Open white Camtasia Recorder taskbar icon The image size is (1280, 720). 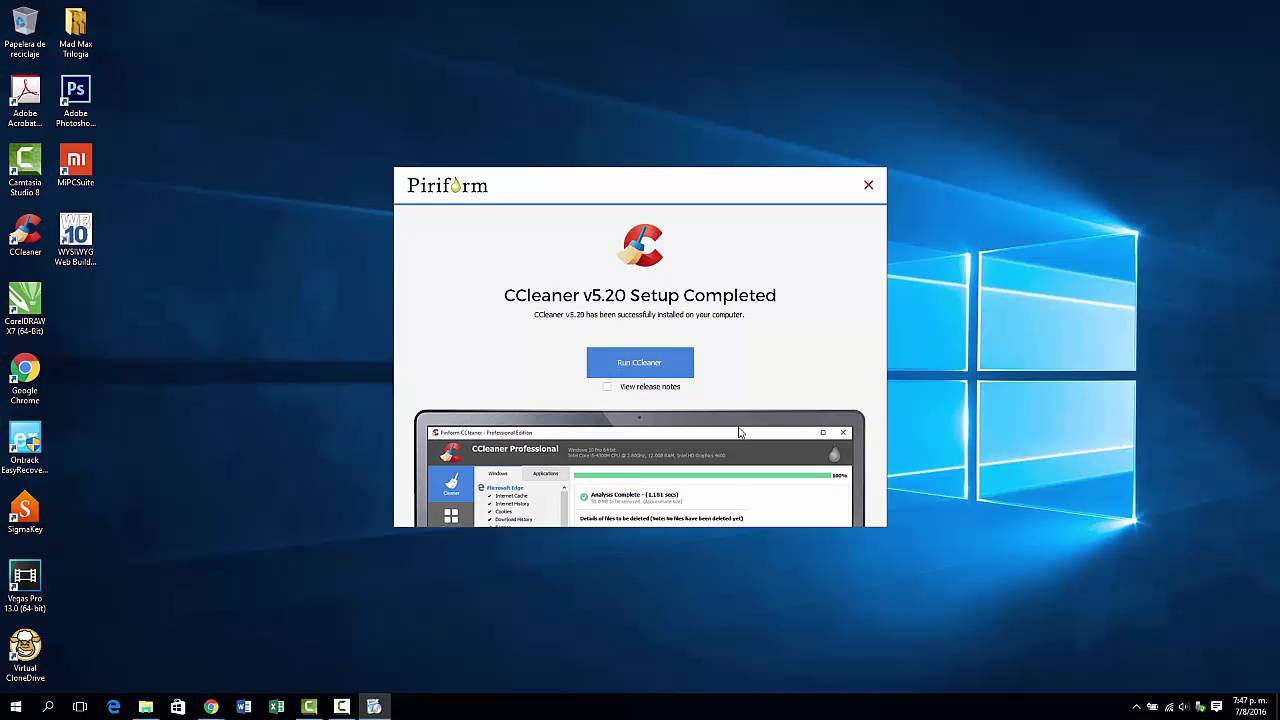341,706
